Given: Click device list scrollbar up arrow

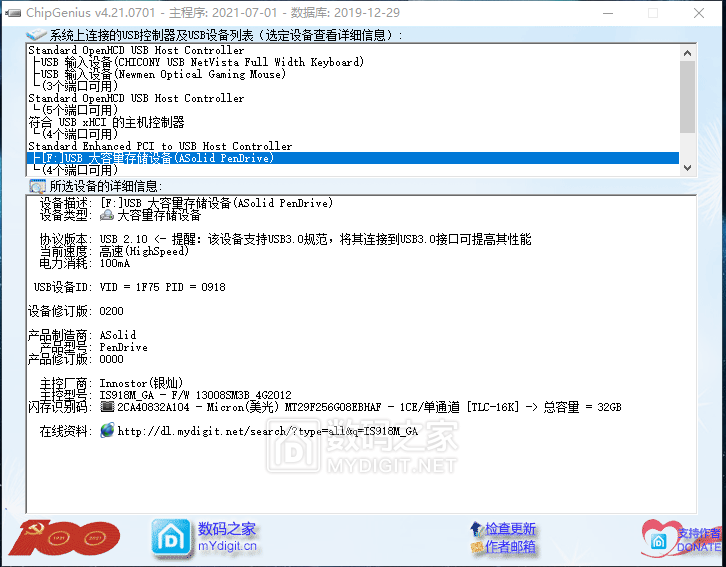Looking at the screenshot, I should tap(688, 53).
